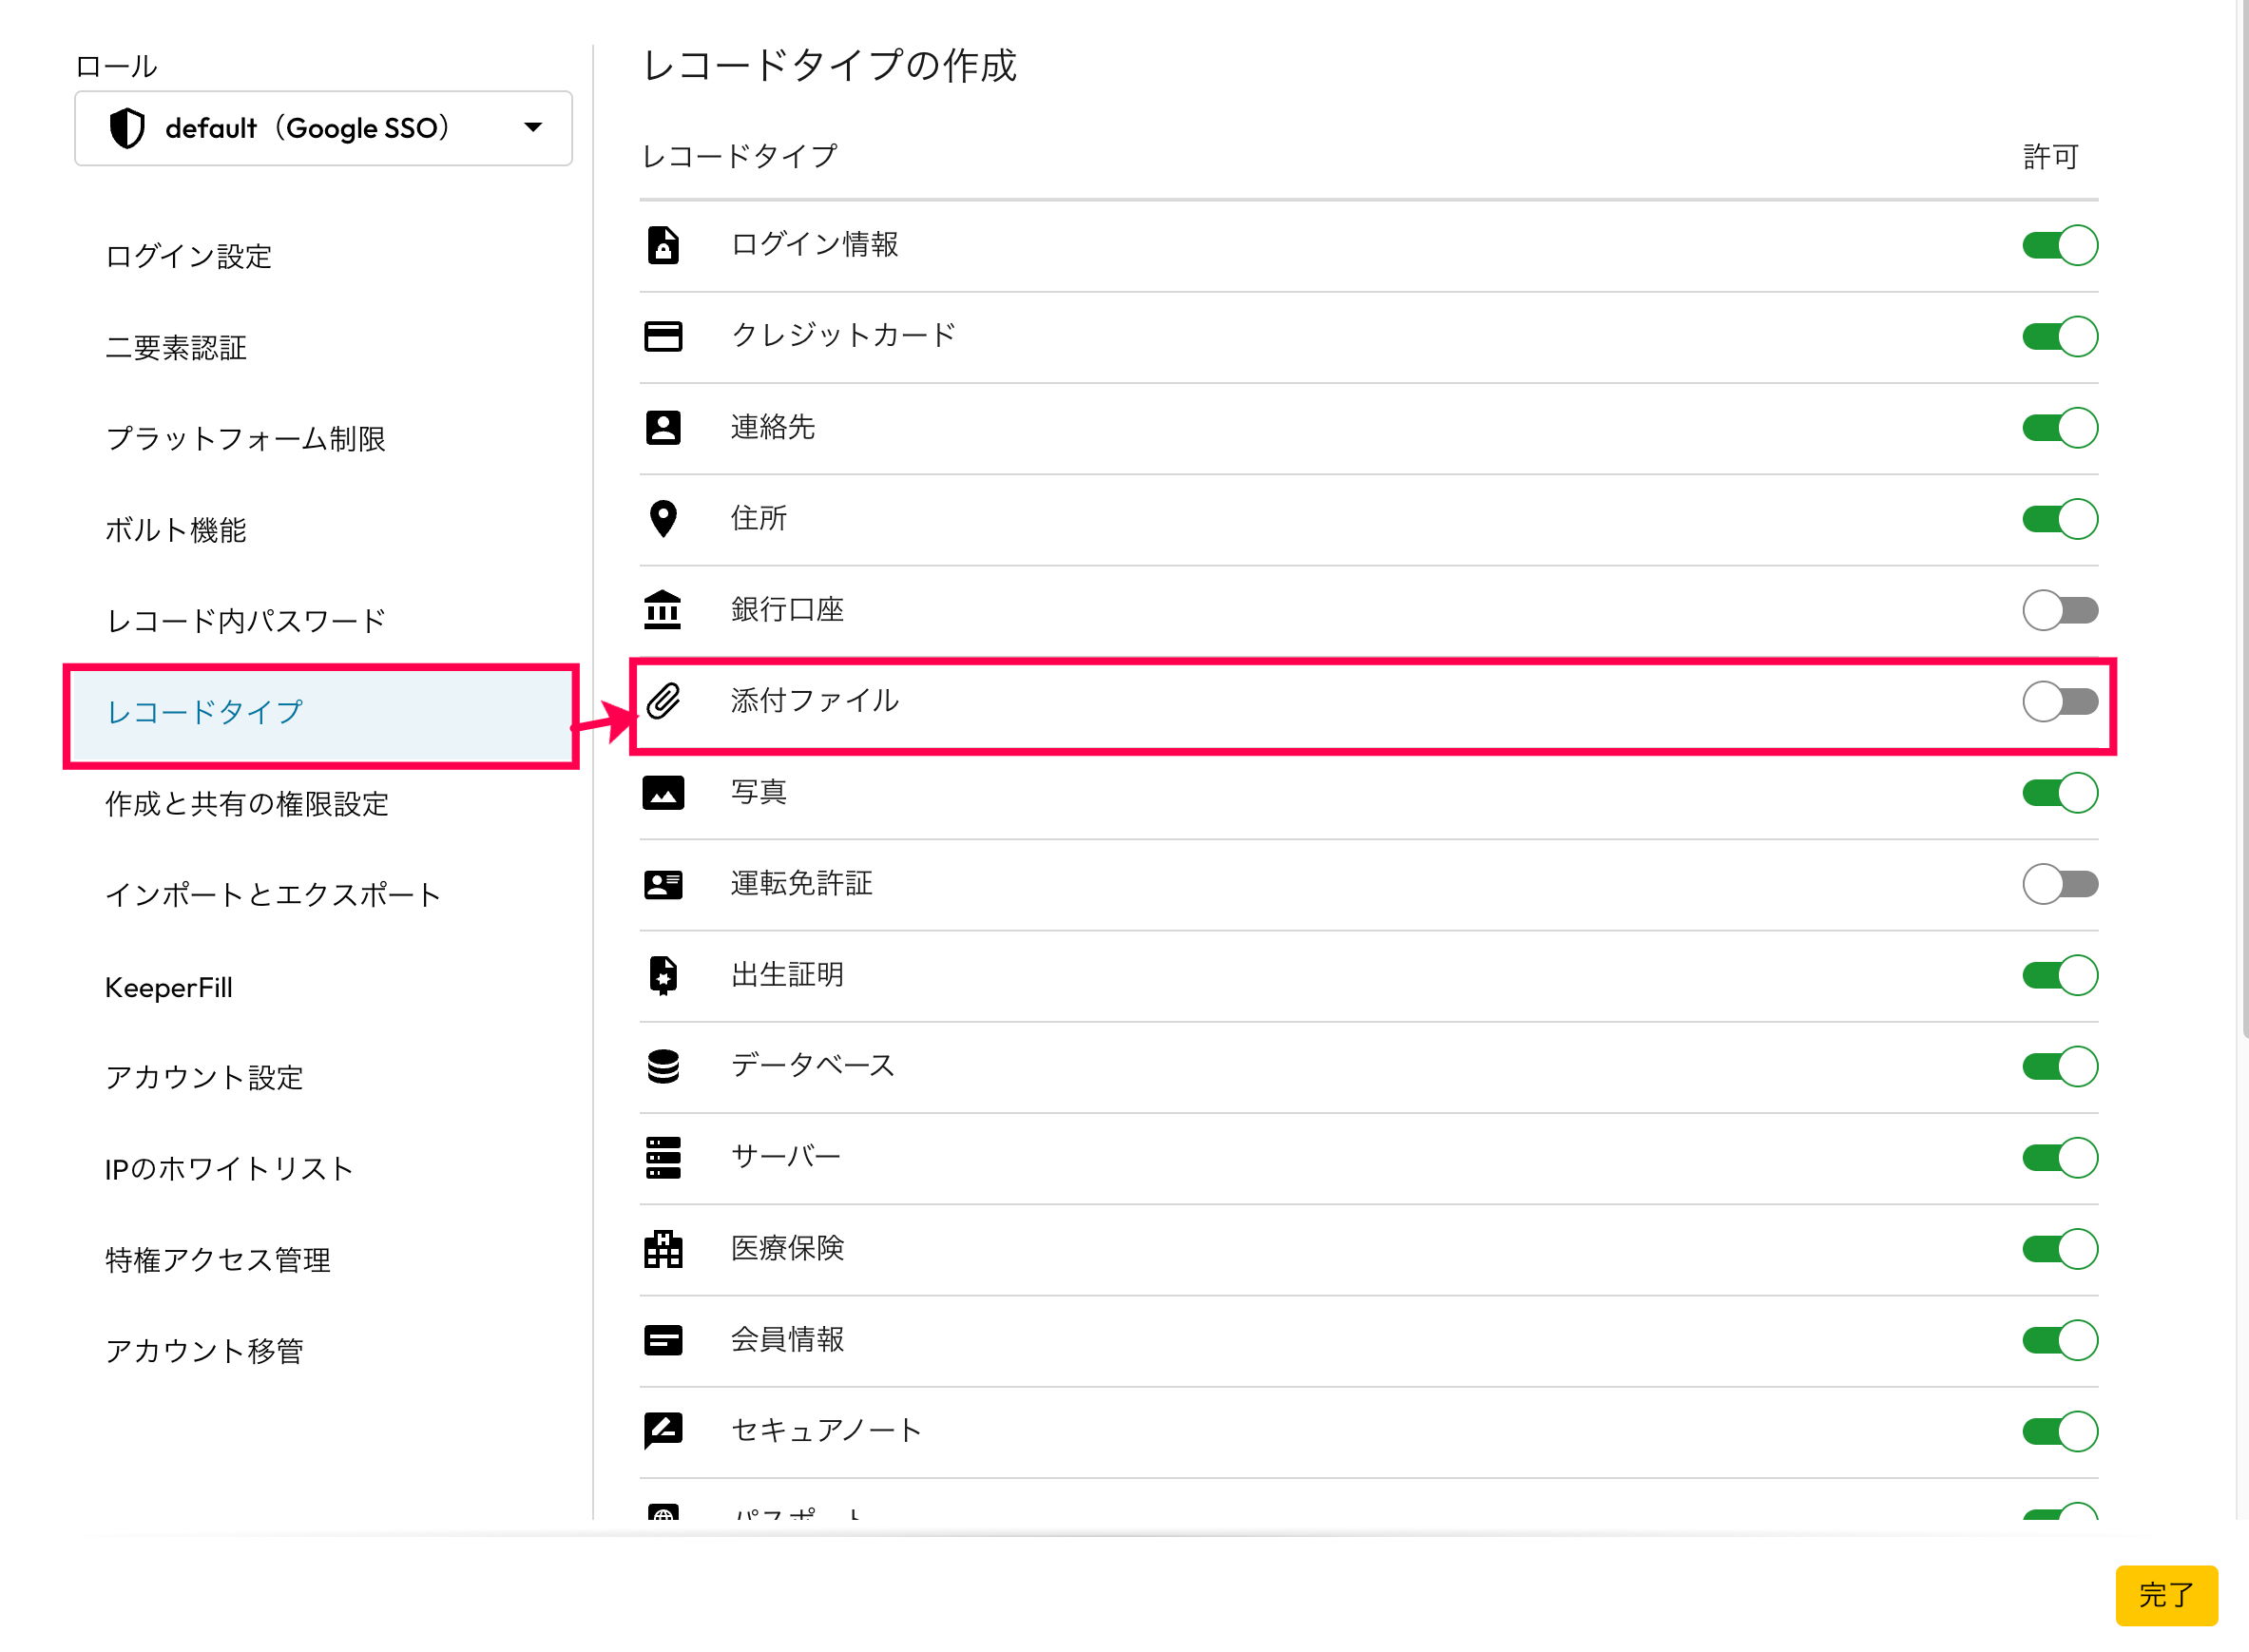2249x1652 pixels.
Task: Select プラットフォーム制限 in the sidebar
Action: point(245,438)
